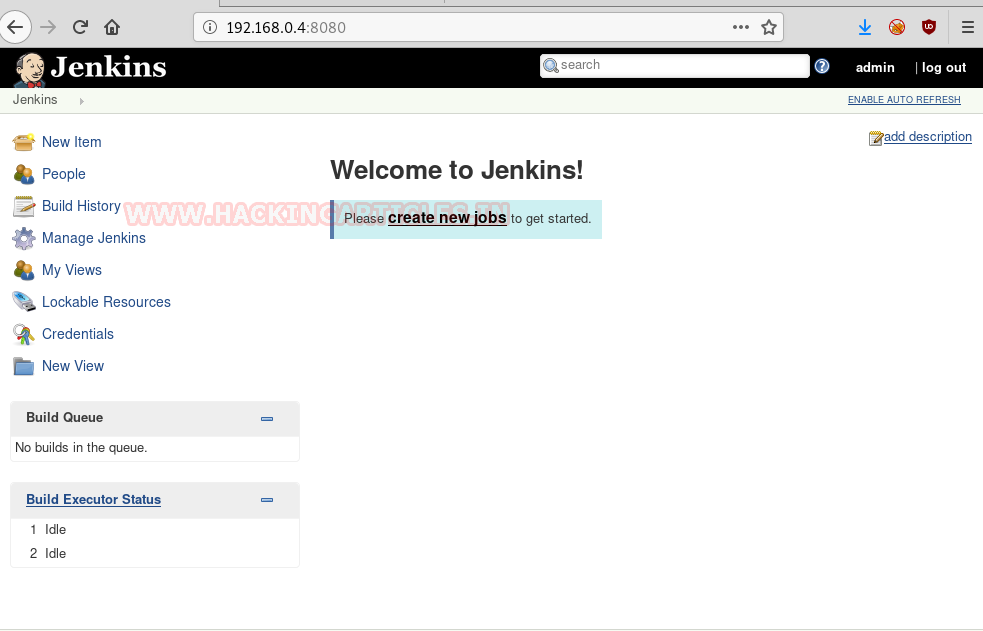The image size is (983, 631).
Task: Collapse the Build Executor Status panel
Action: click(267, 500)
